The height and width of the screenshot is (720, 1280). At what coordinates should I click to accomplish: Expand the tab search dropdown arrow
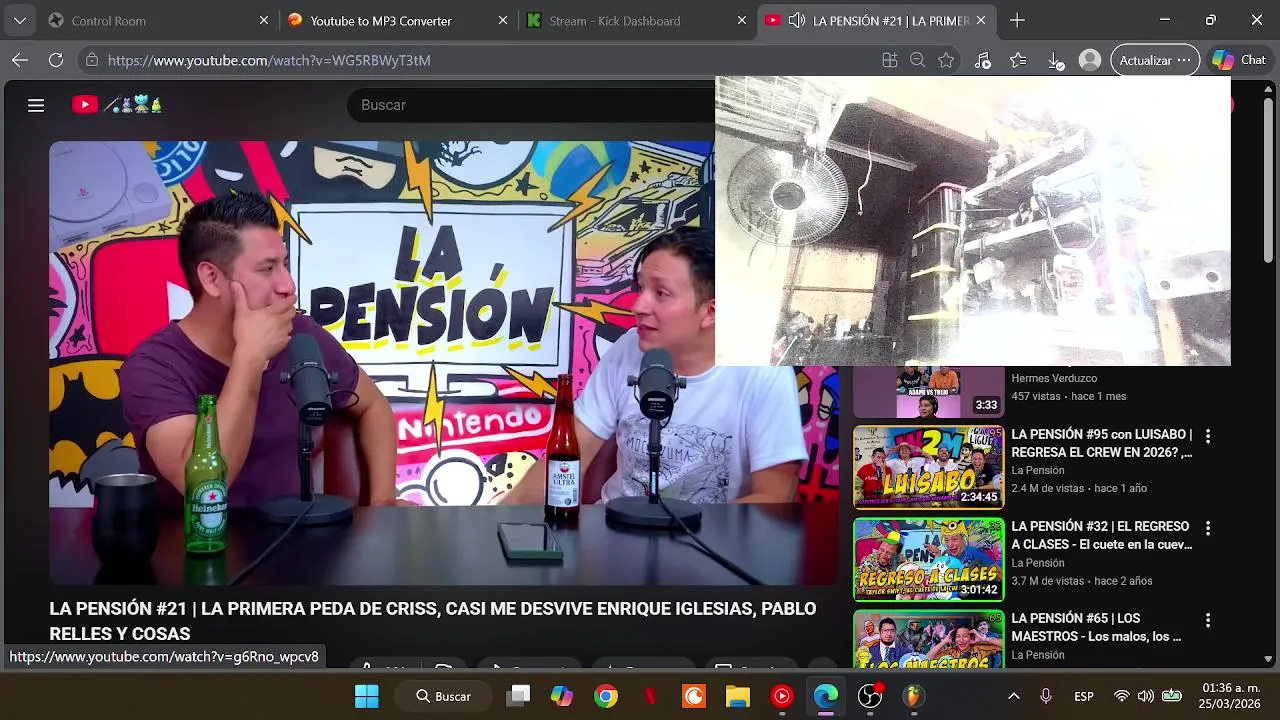click(x=19, y=20)
